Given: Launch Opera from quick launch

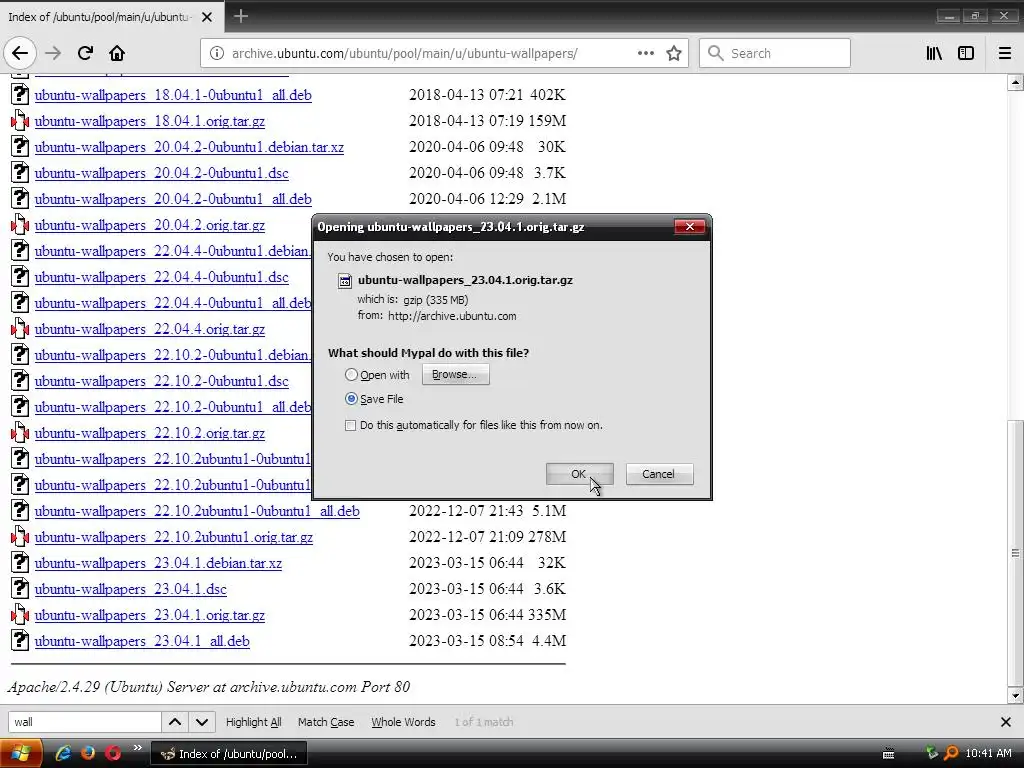Looking at the screenshot, I should (x=113, y=753).
